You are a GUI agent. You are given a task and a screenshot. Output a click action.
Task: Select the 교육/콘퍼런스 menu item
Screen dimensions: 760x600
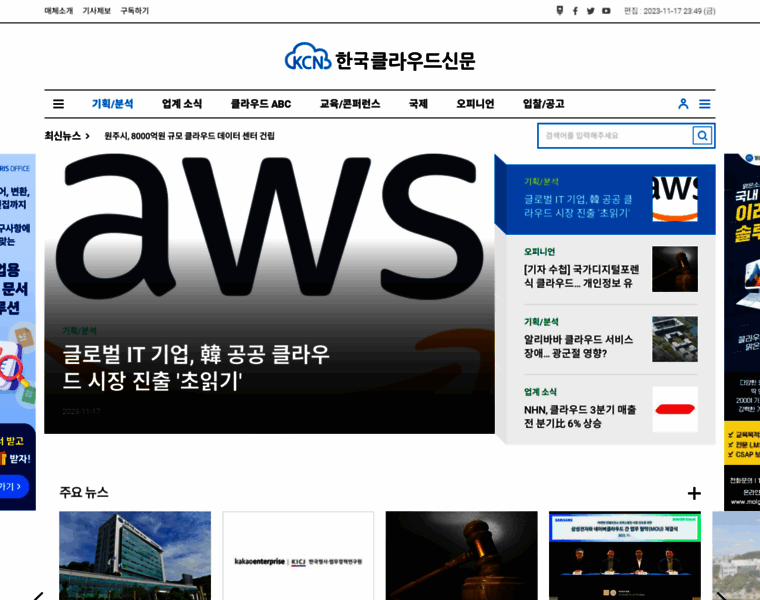(349, 104)
